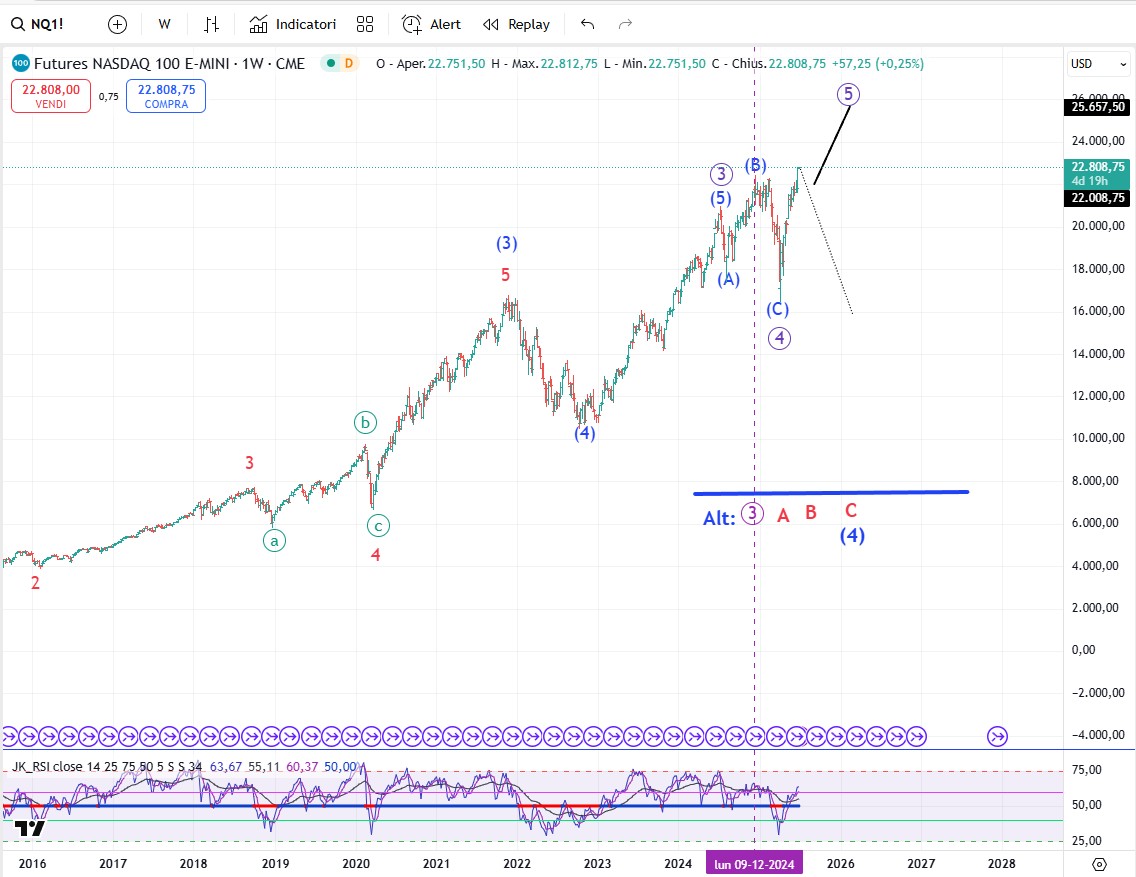Click the green circled a label

(x=274, y=540)
